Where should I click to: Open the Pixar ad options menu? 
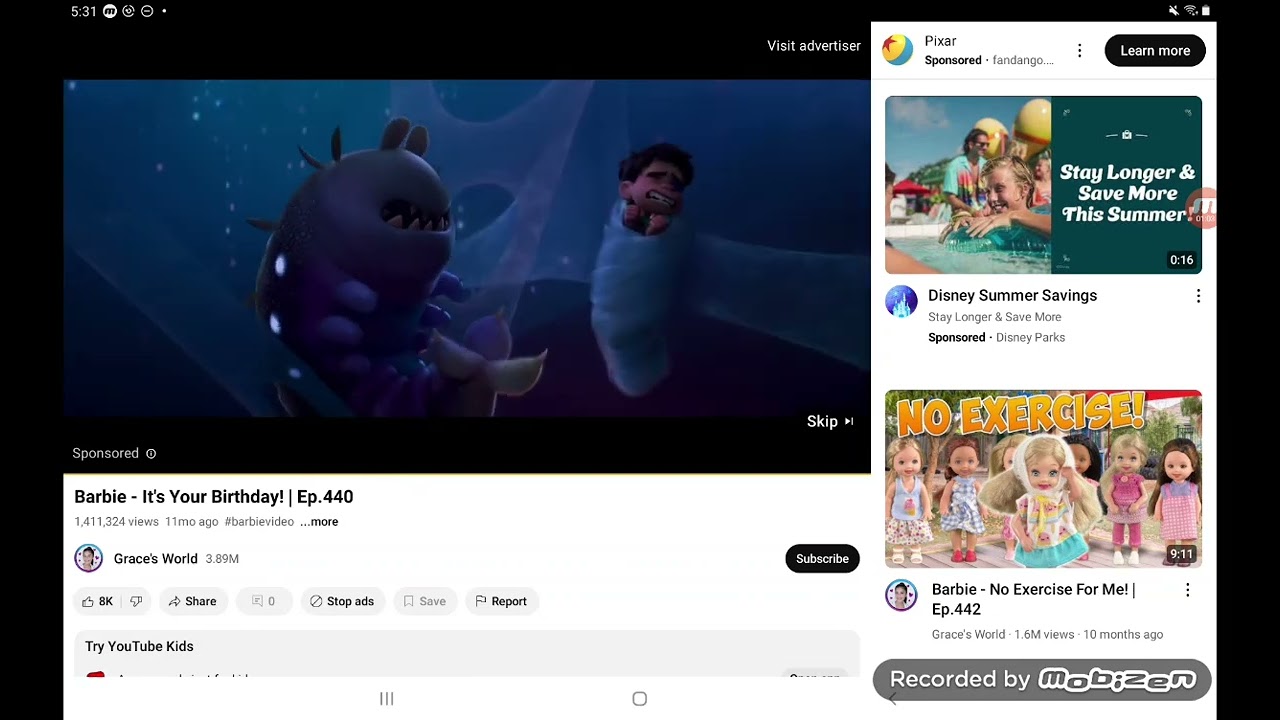coord(1079,50)
